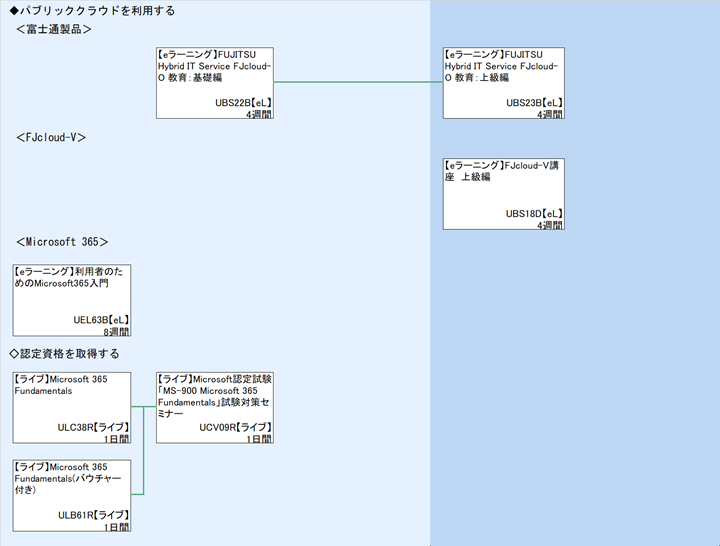The width and height of the screenshot is (720, 546).
Task: Open the FJcloud-V講座 上級編 course box
Action: 504,194
